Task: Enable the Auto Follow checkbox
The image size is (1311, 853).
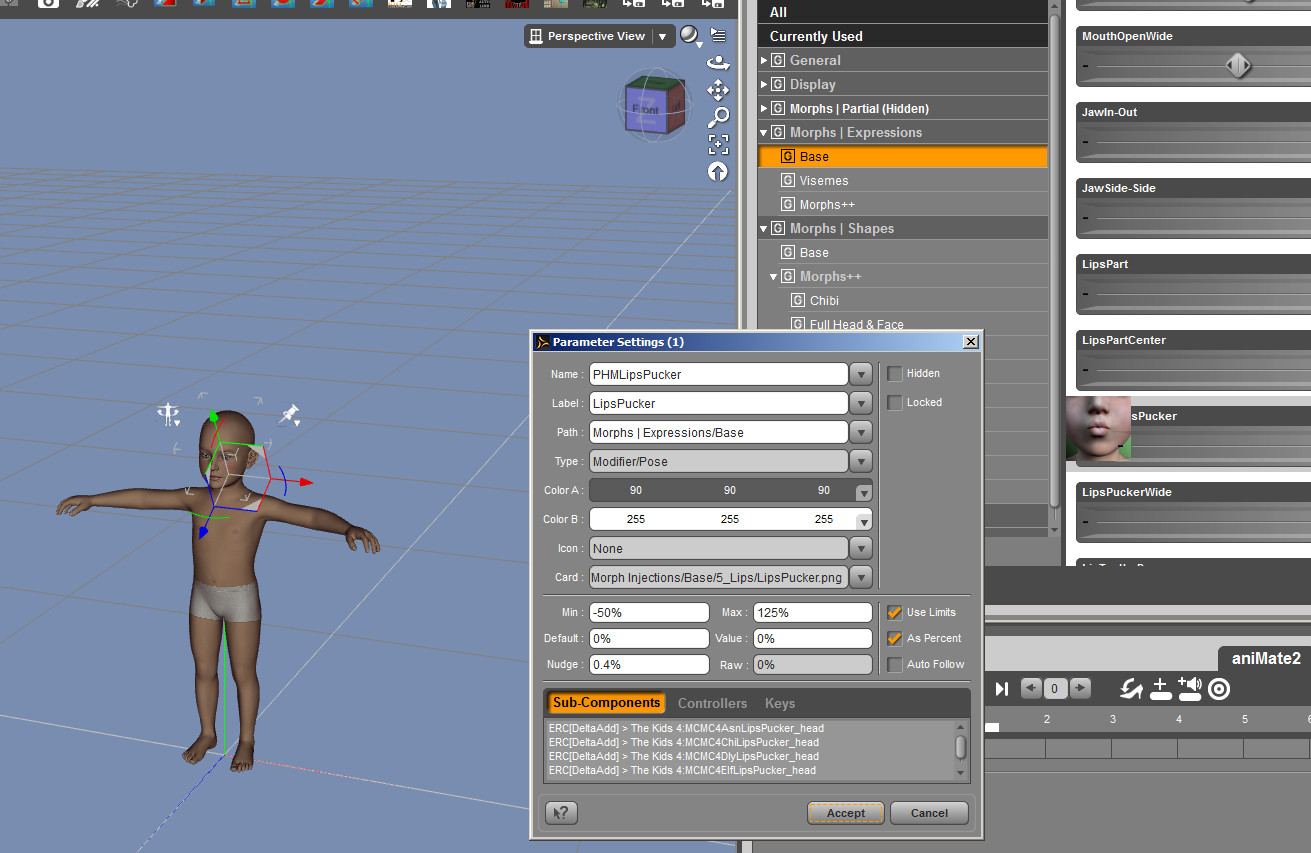Action: (x=895, y=664)
